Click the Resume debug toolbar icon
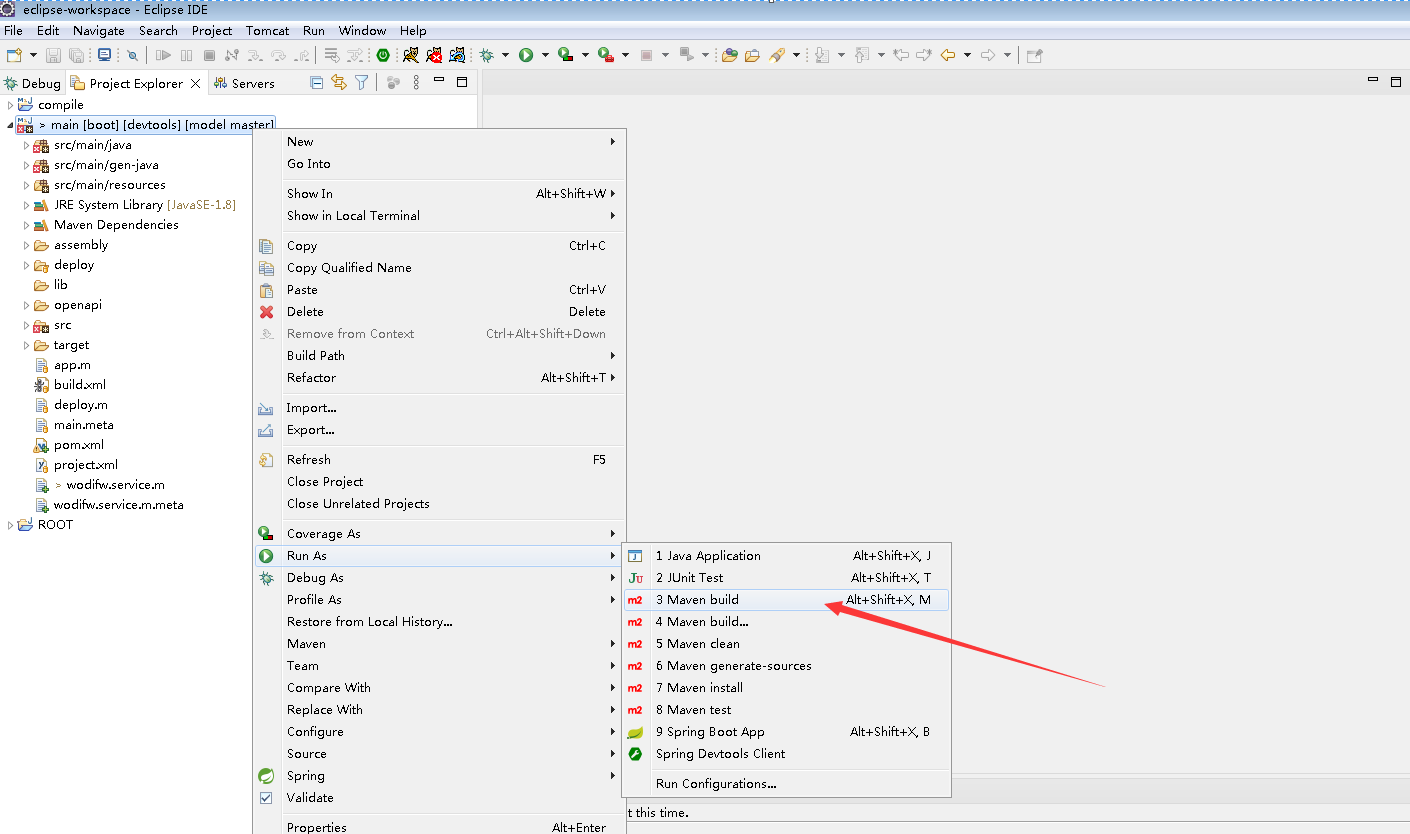 pyautogui.click(x=163, y=55)
